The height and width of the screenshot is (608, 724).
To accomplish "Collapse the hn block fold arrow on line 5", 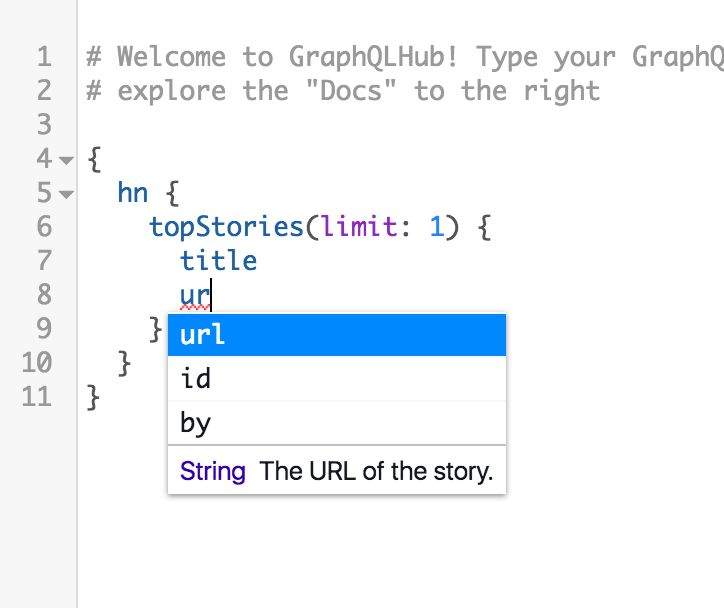I will 66,194.
